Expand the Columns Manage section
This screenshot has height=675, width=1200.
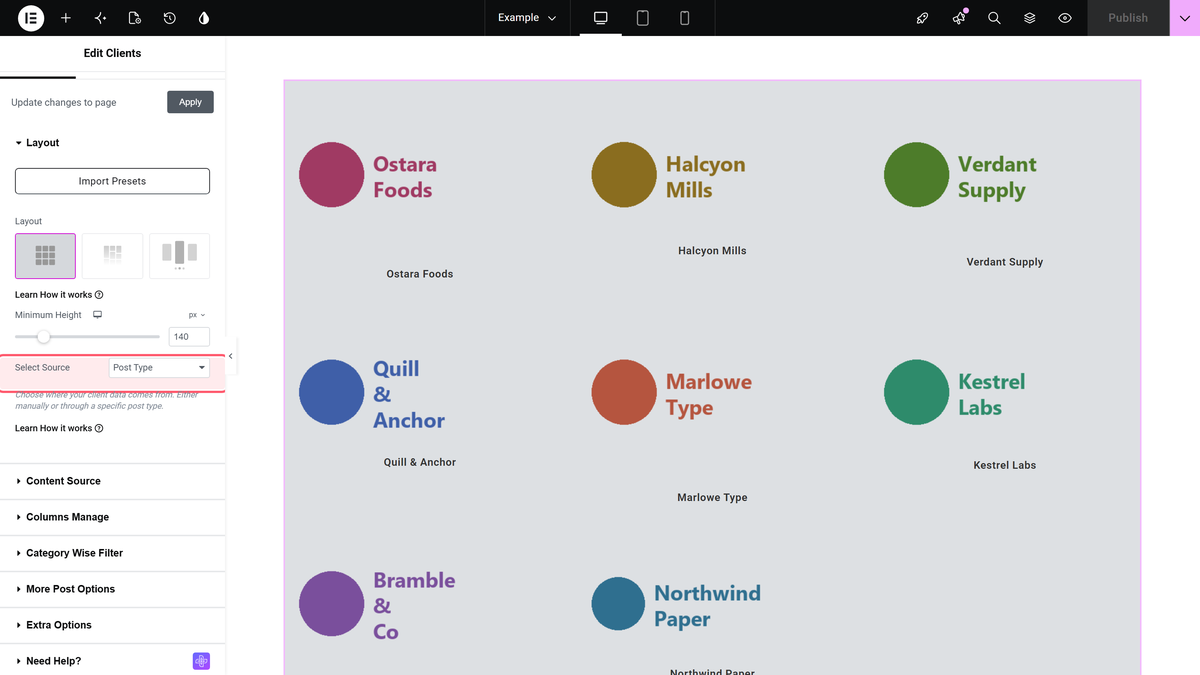pos(112,517)
